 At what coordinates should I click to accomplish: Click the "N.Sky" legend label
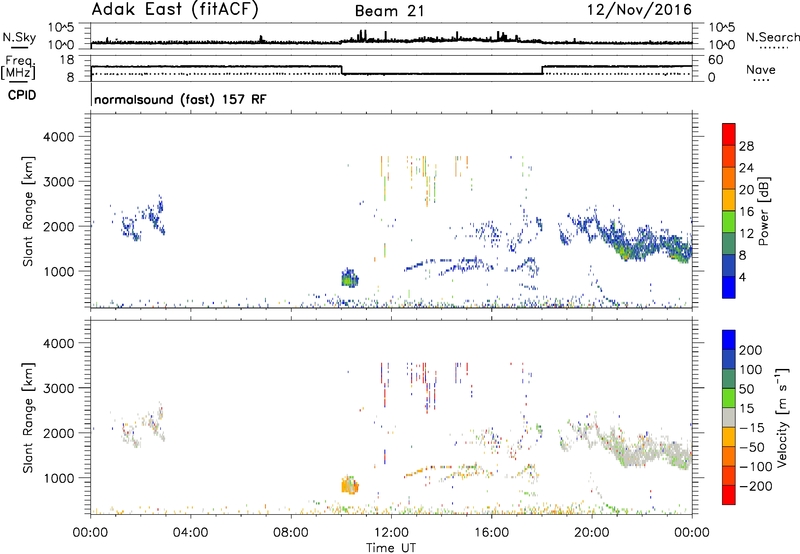tap(19, 37)
